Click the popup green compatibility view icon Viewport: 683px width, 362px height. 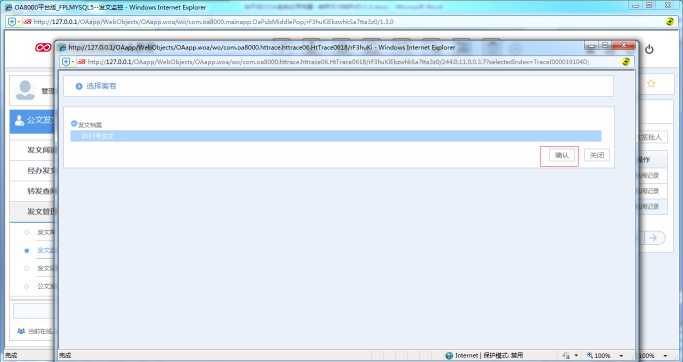(x=626, y=62)
